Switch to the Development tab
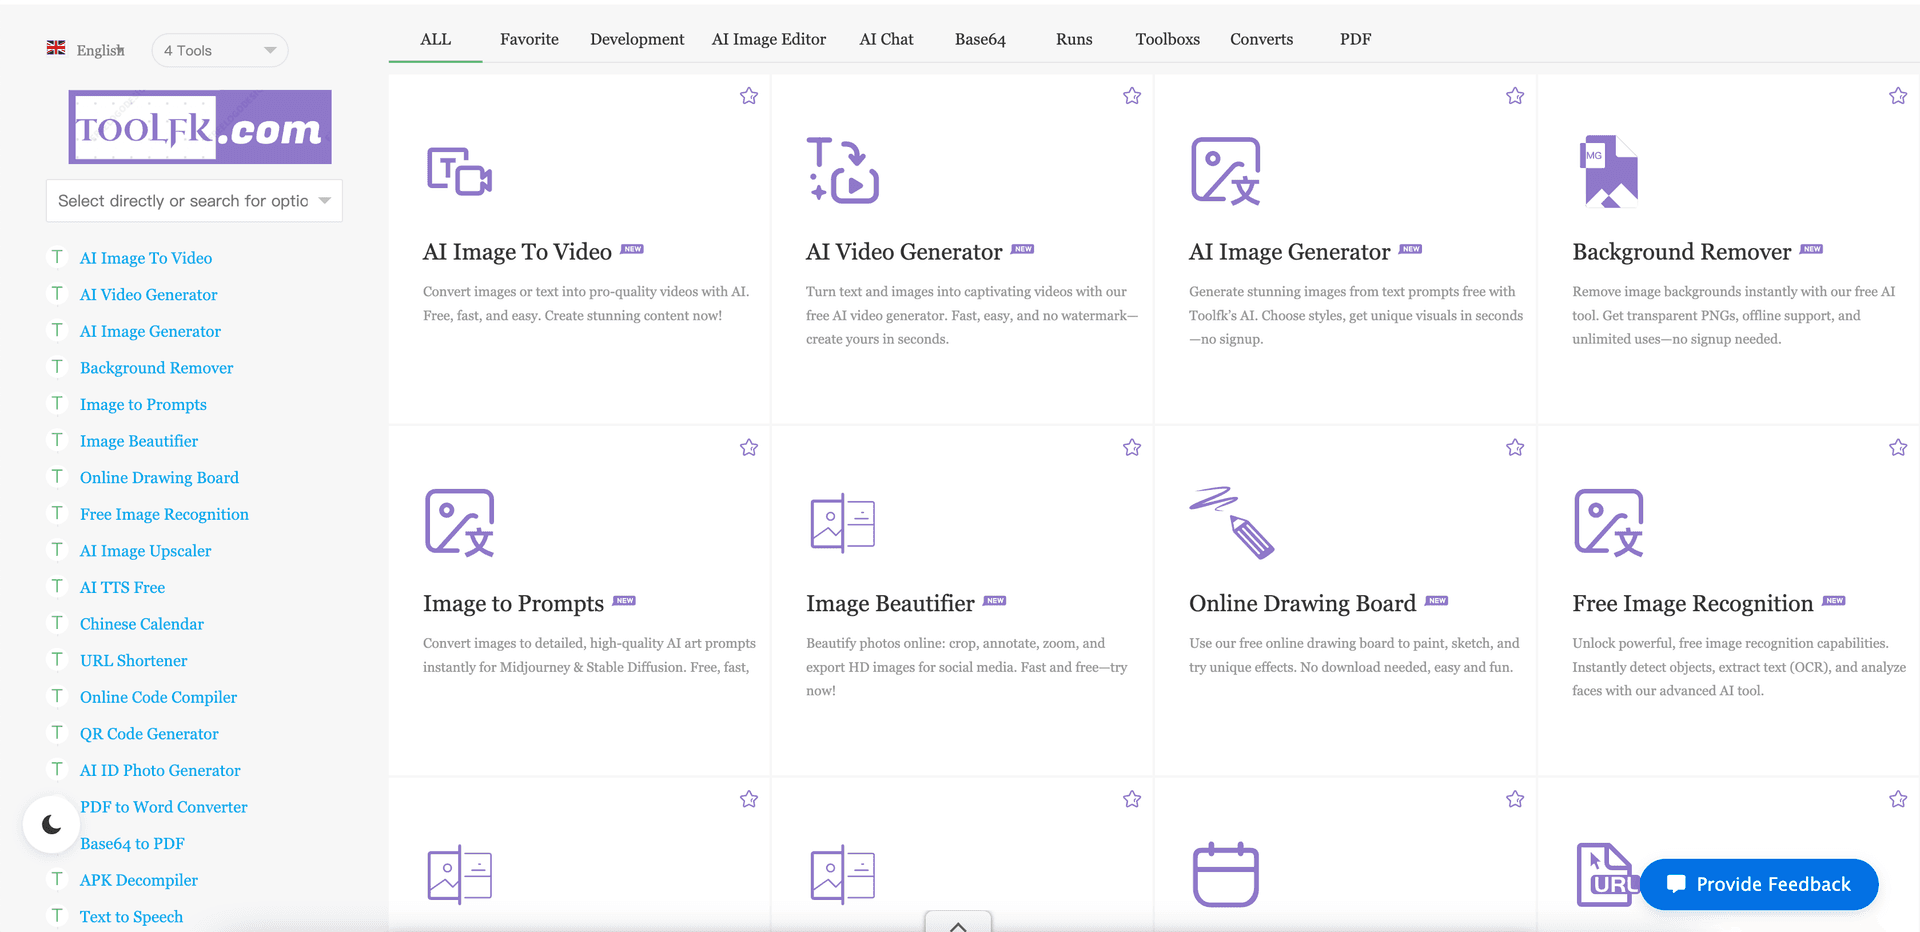The height and width of the screenshot is (932, 1920). point(637,39)
